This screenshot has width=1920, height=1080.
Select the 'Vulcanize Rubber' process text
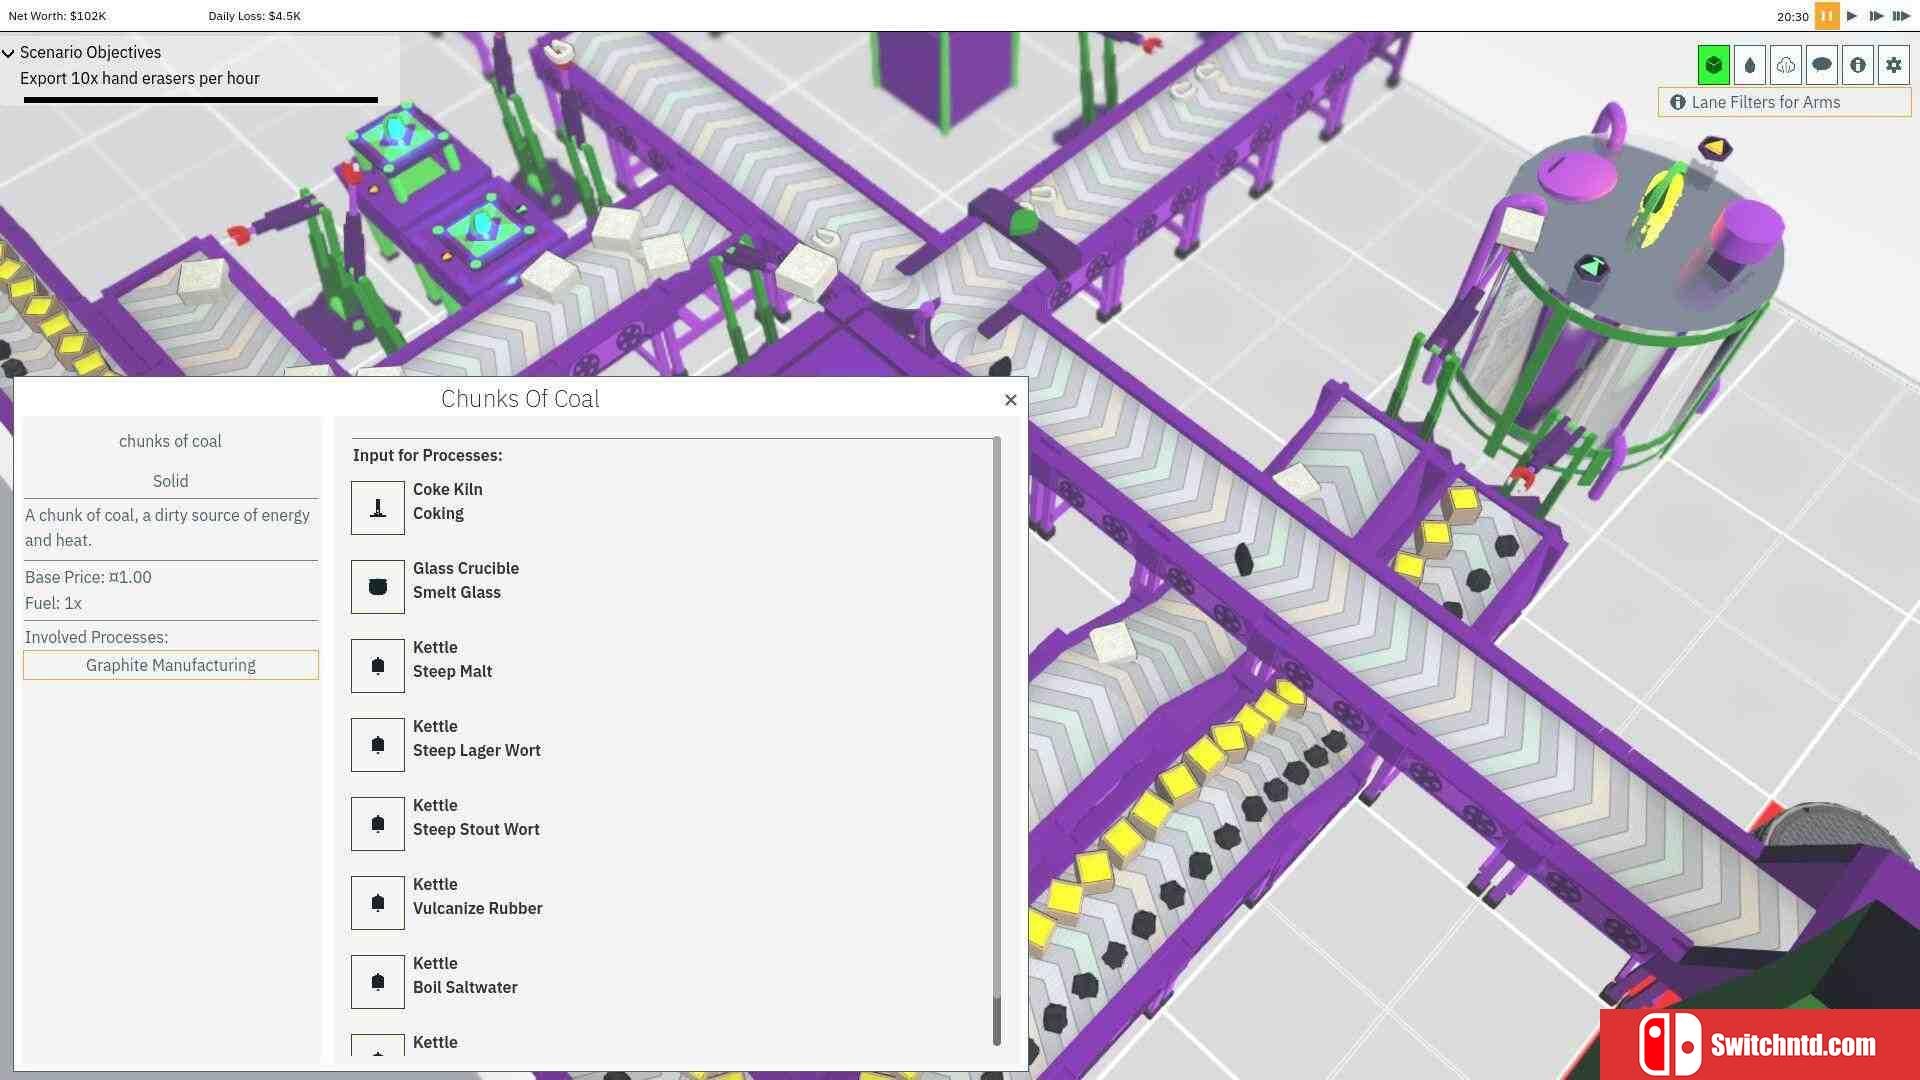point(478,908)
